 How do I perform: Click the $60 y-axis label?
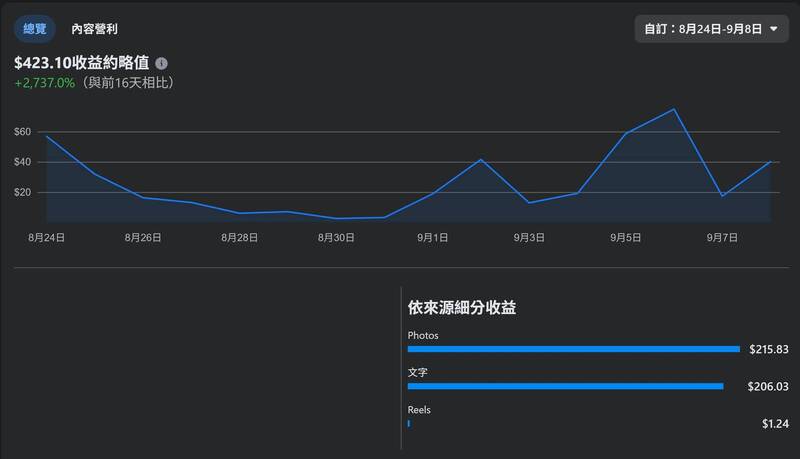[23, 132]
